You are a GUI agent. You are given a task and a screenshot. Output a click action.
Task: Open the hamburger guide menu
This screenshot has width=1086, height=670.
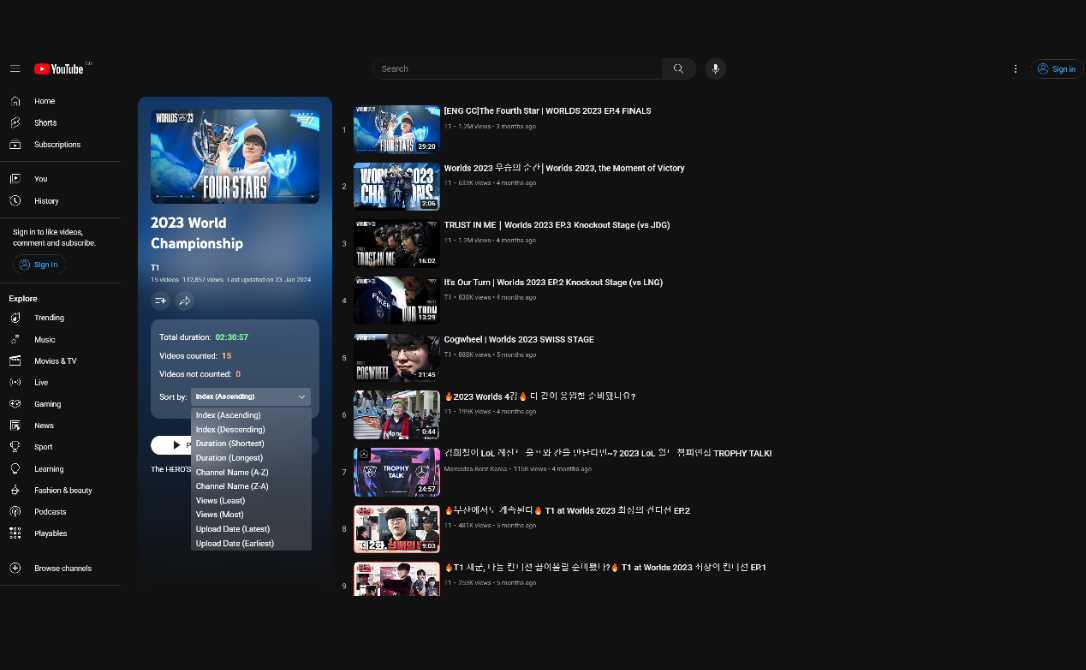(x=15, y=69)
